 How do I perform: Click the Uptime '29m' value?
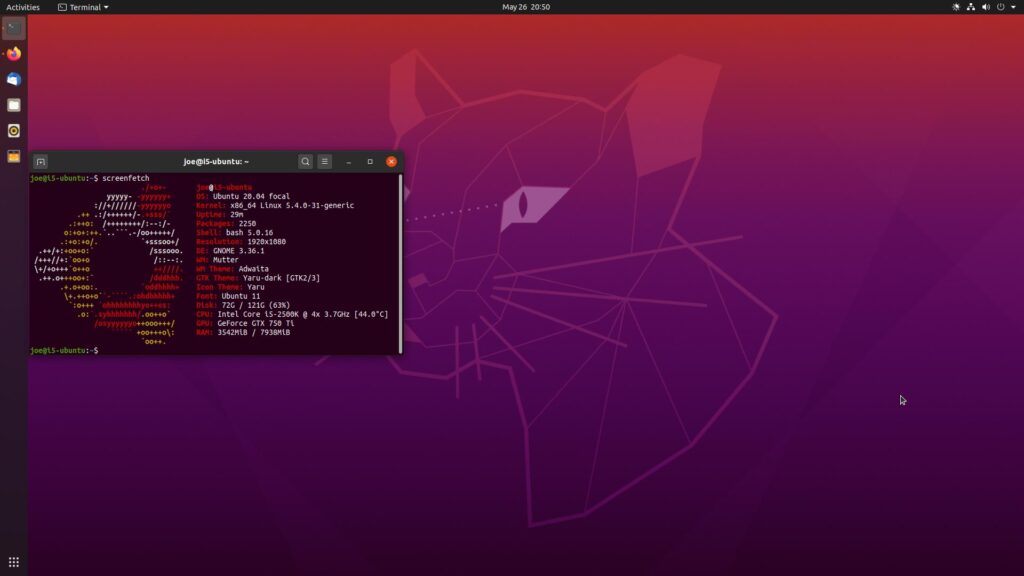[x=236, y=214]
